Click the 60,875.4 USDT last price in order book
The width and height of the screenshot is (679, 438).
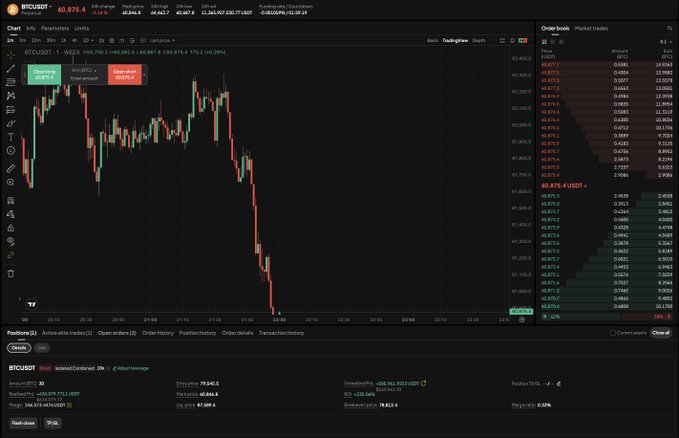[x=564, y=185]
